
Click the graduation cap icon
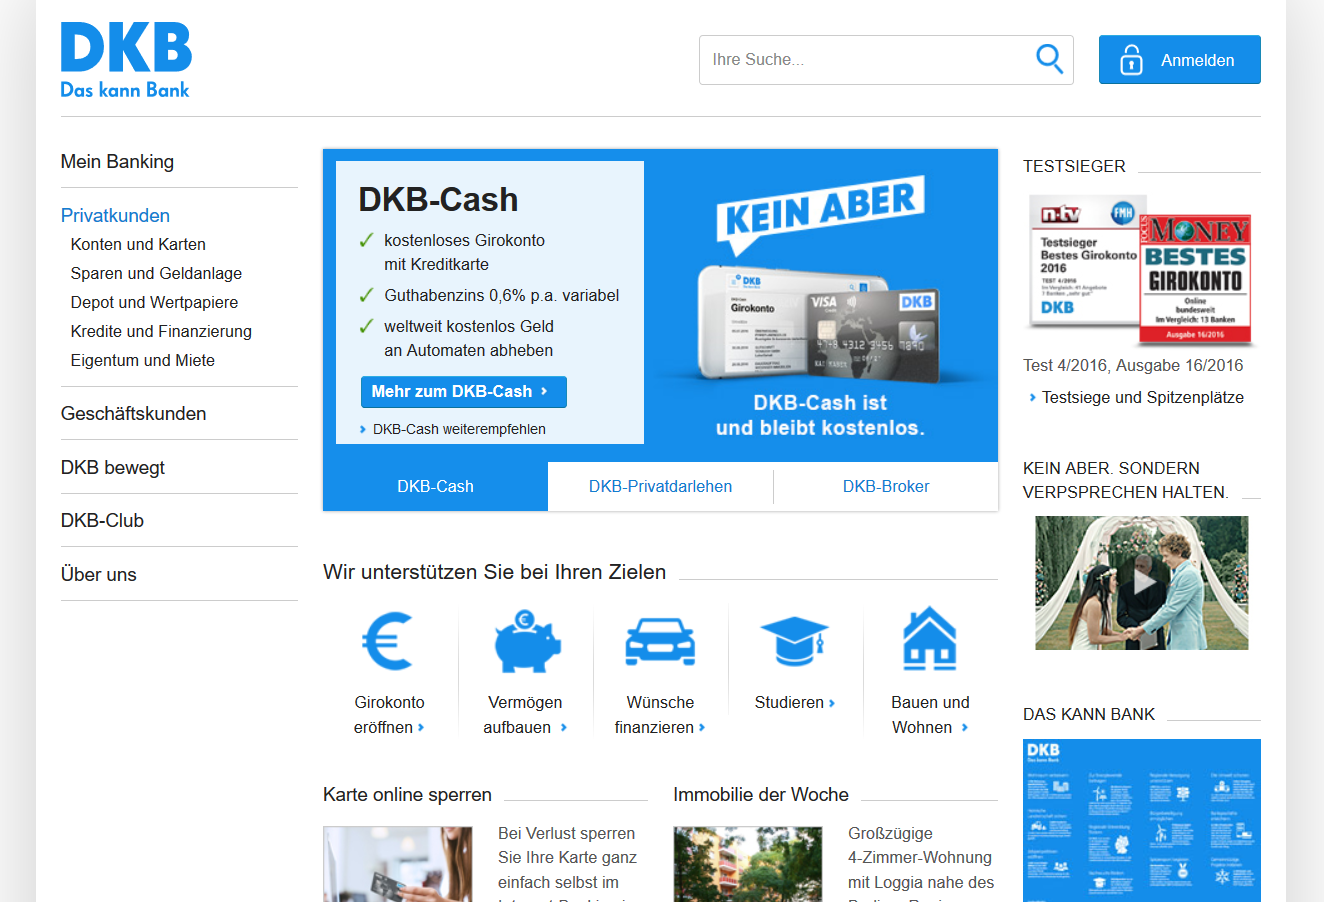(795, 641)
